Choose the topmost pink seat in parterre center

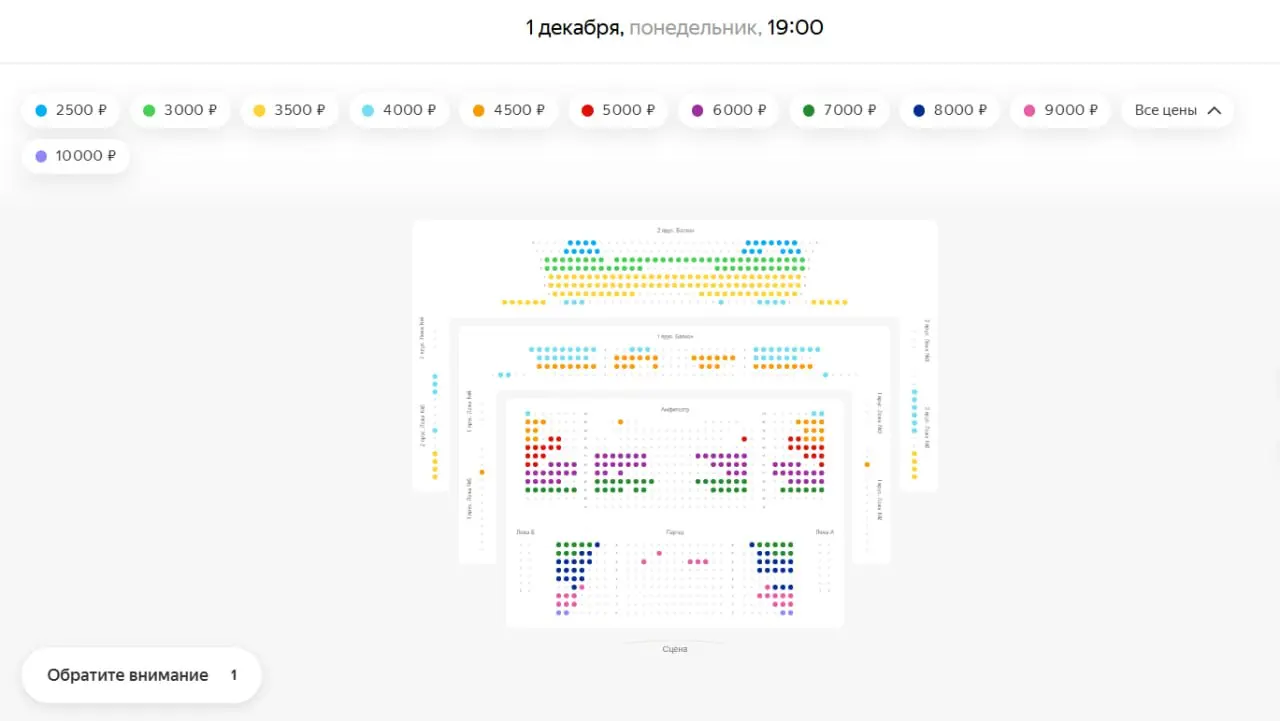tap(660, 553)
